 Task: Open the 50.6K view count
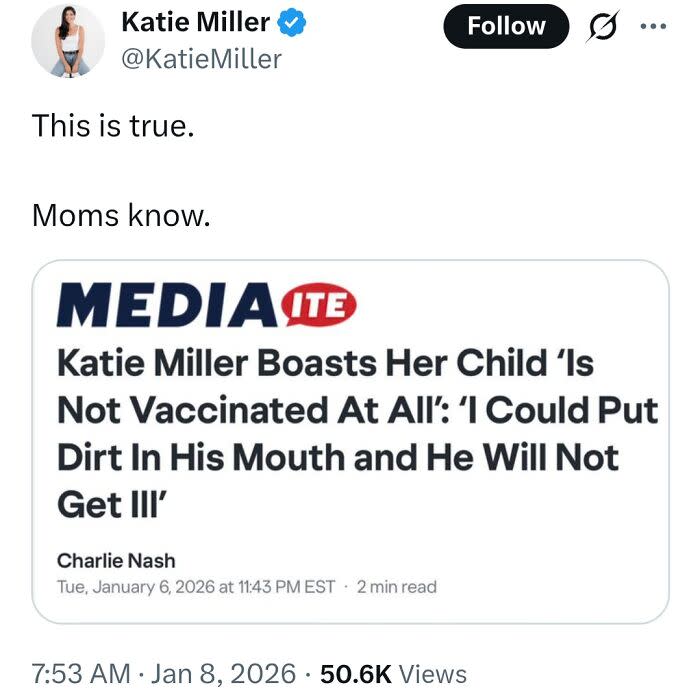(x=356, y=673)
